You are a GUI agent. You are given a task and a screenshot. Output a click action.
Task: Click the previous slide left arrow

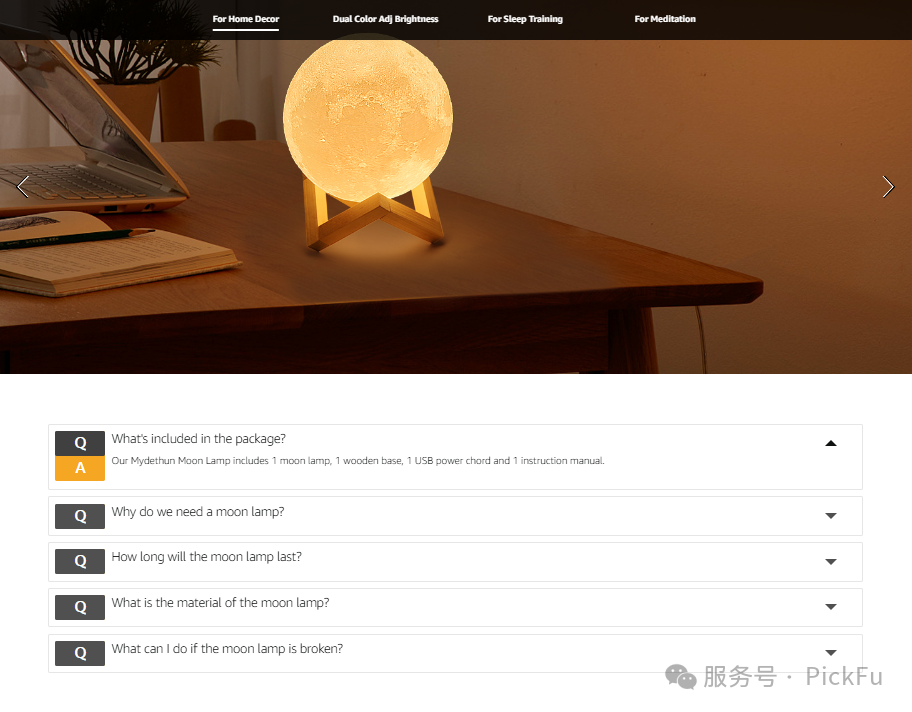[23, 187]
